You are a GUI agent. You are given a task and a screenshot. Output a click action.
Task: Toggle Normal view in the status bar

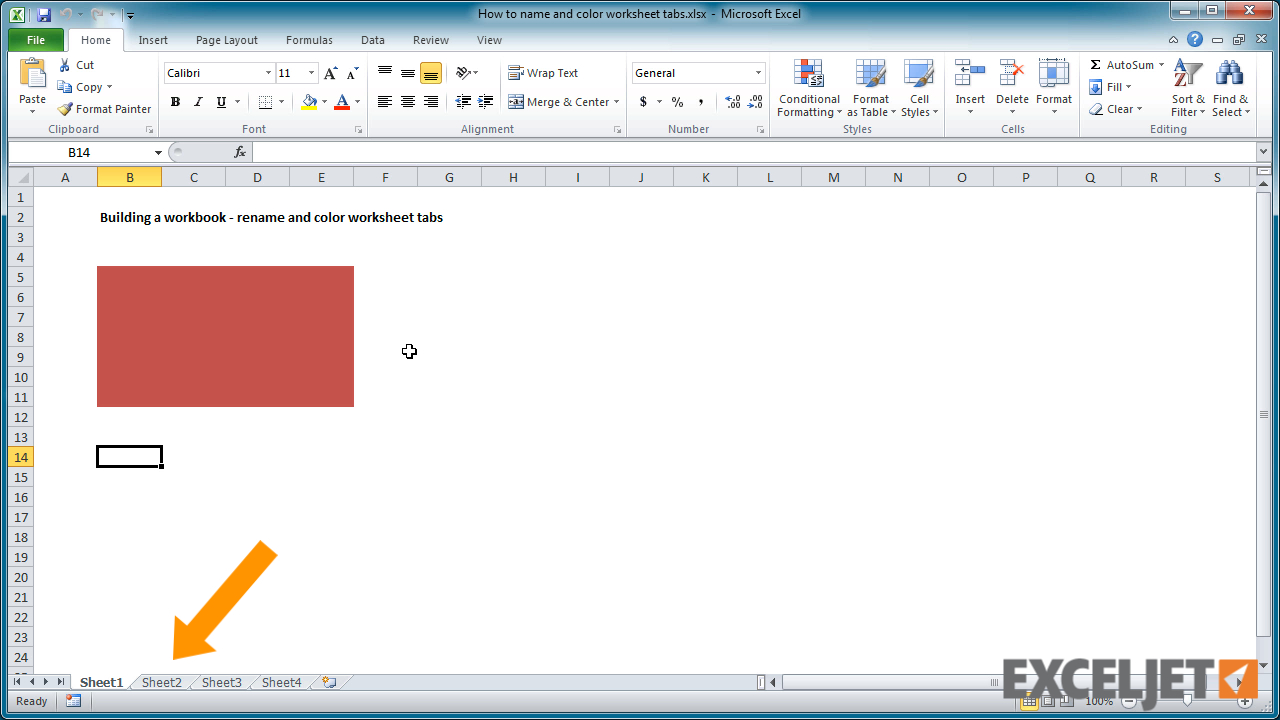[1029, 701]
